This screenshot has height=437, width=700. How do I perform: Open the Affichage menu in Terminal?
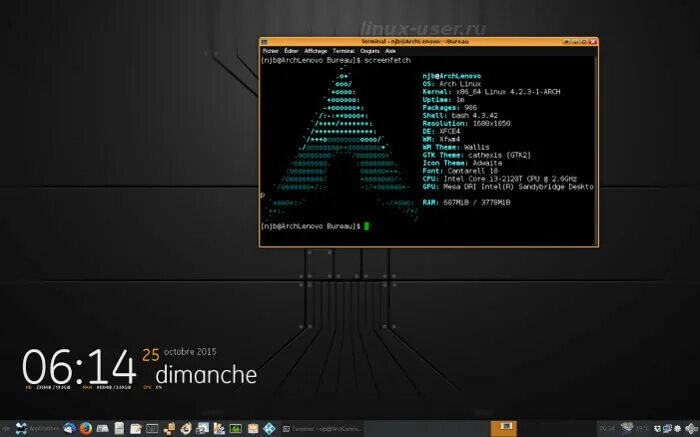(x=315, y=51)
